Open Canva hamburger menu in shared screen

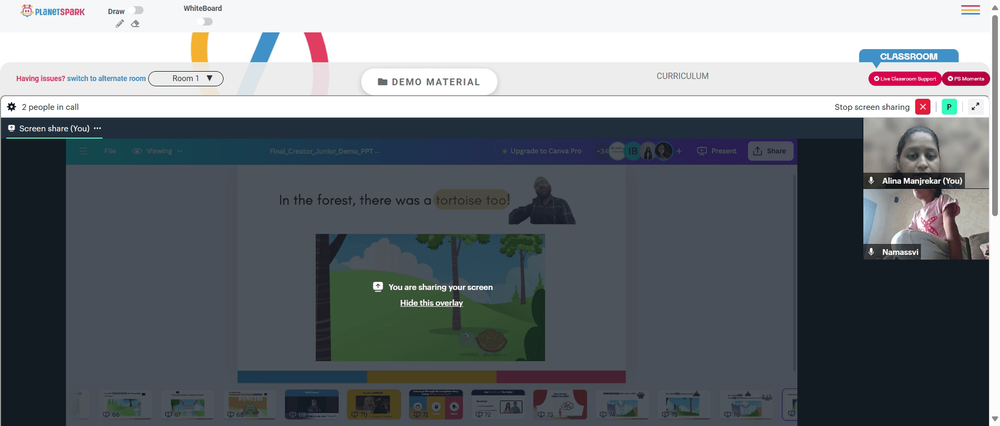[83, 151]
